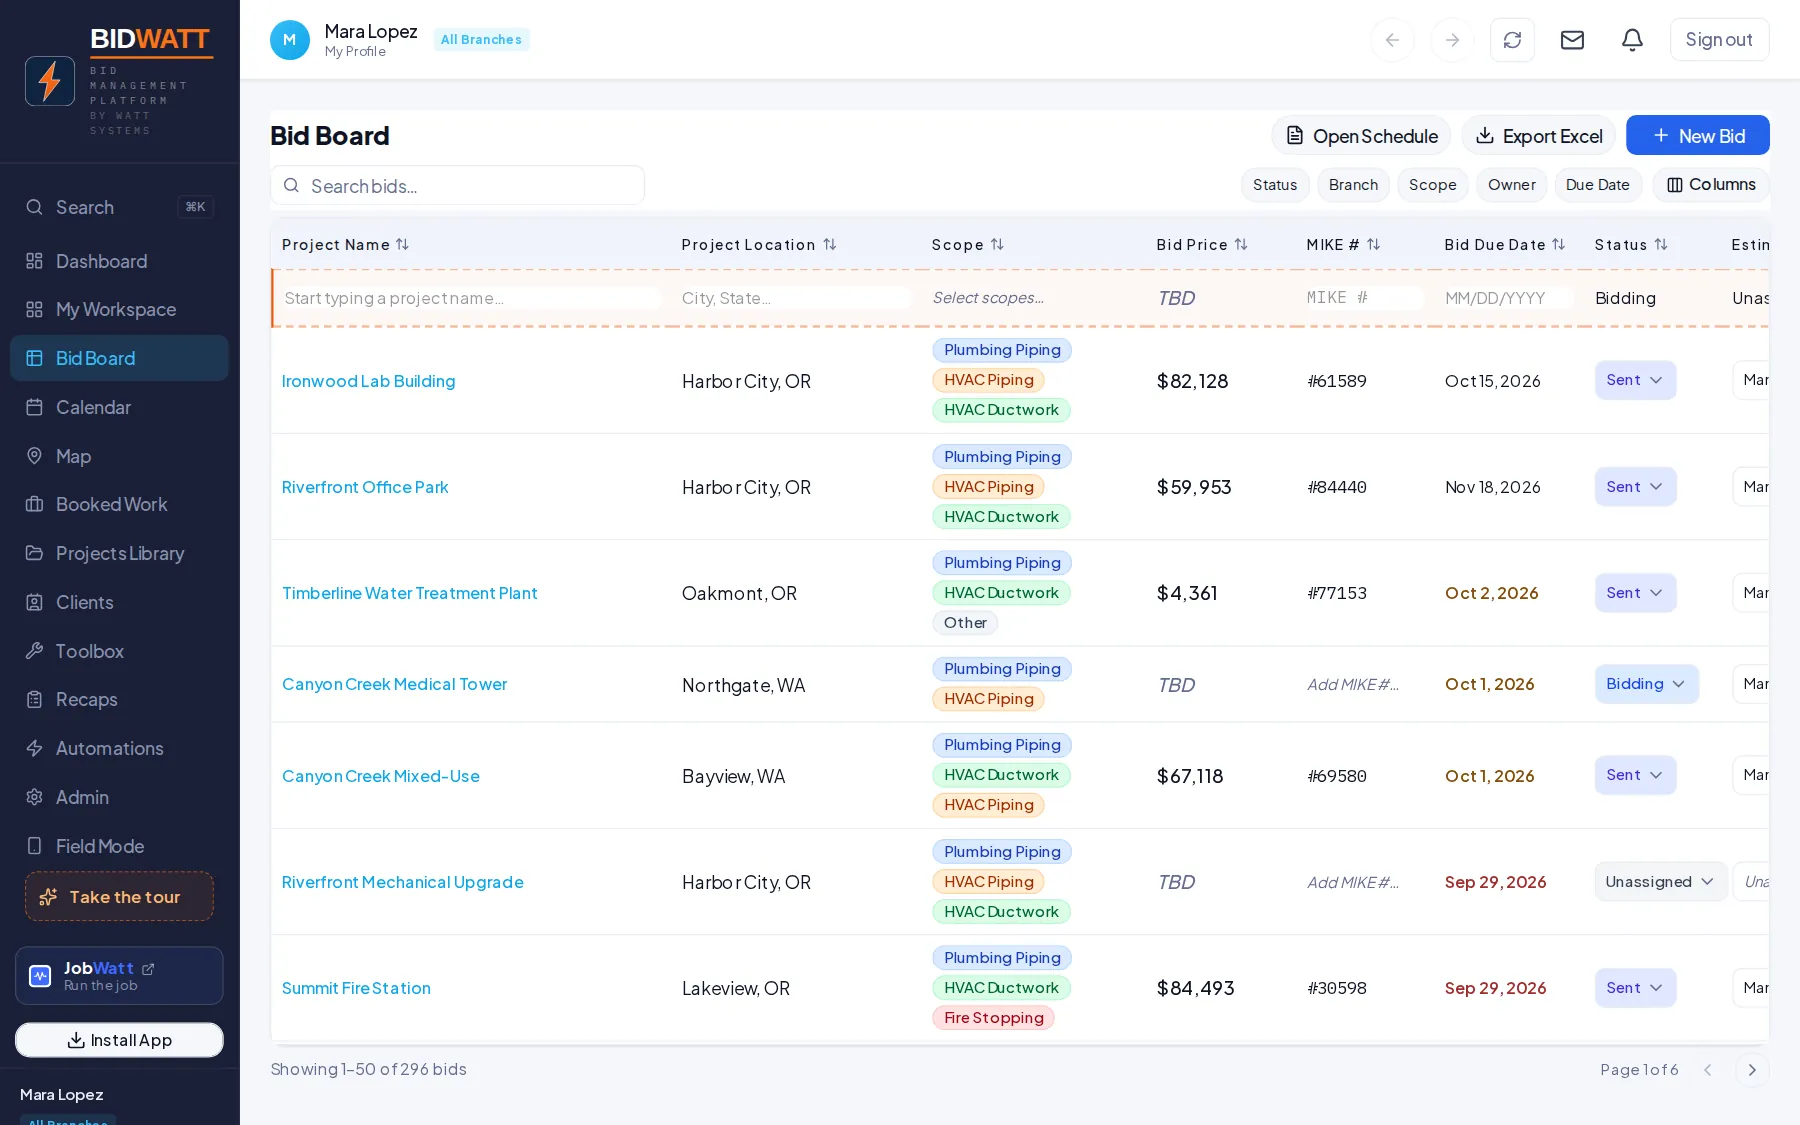
Task: Open the Columns chooser button
Action: point(1711,185)
